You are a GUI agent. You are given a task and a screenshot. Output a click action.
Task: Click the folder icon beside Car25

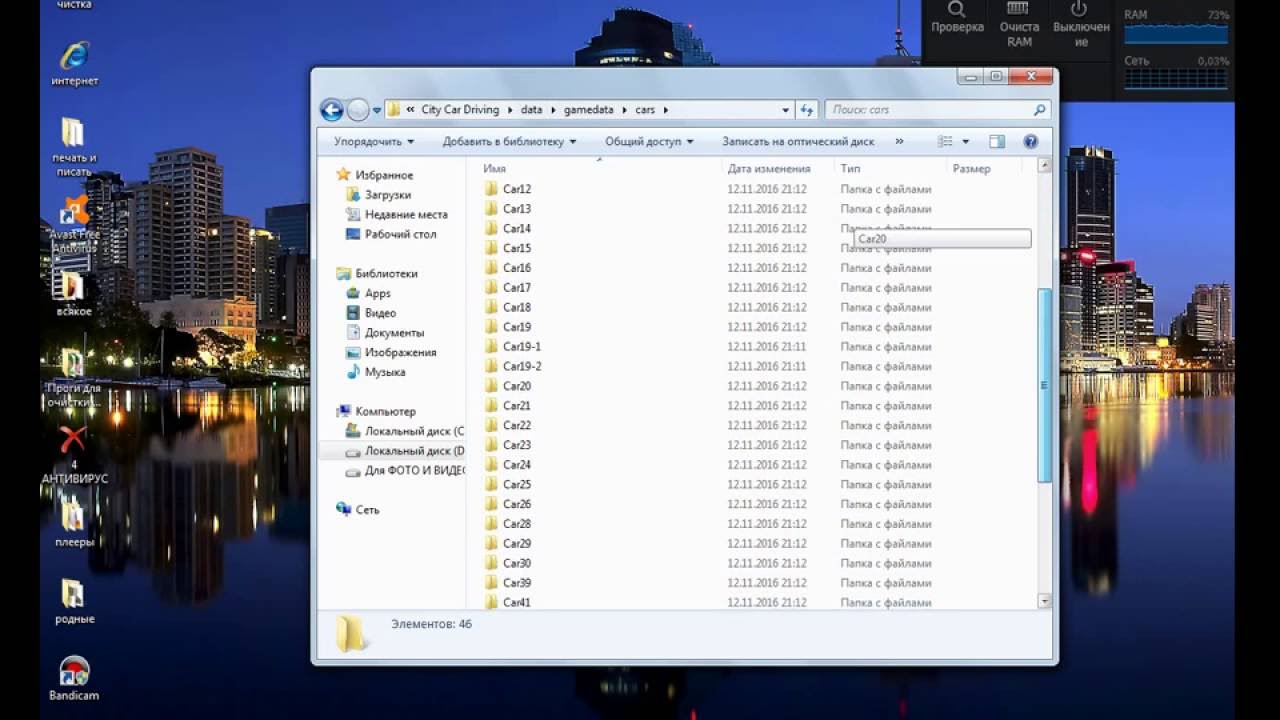(x=491, y=484)
